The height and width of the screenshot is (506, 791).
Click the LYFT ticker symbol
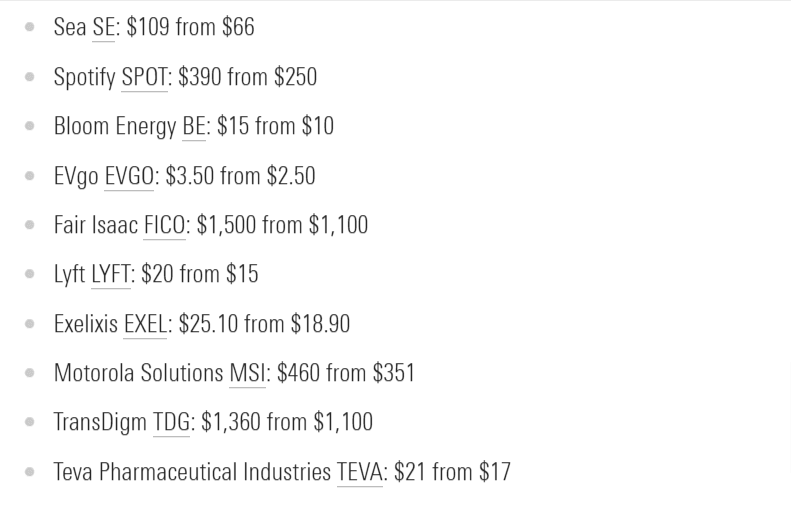point(110,274)
